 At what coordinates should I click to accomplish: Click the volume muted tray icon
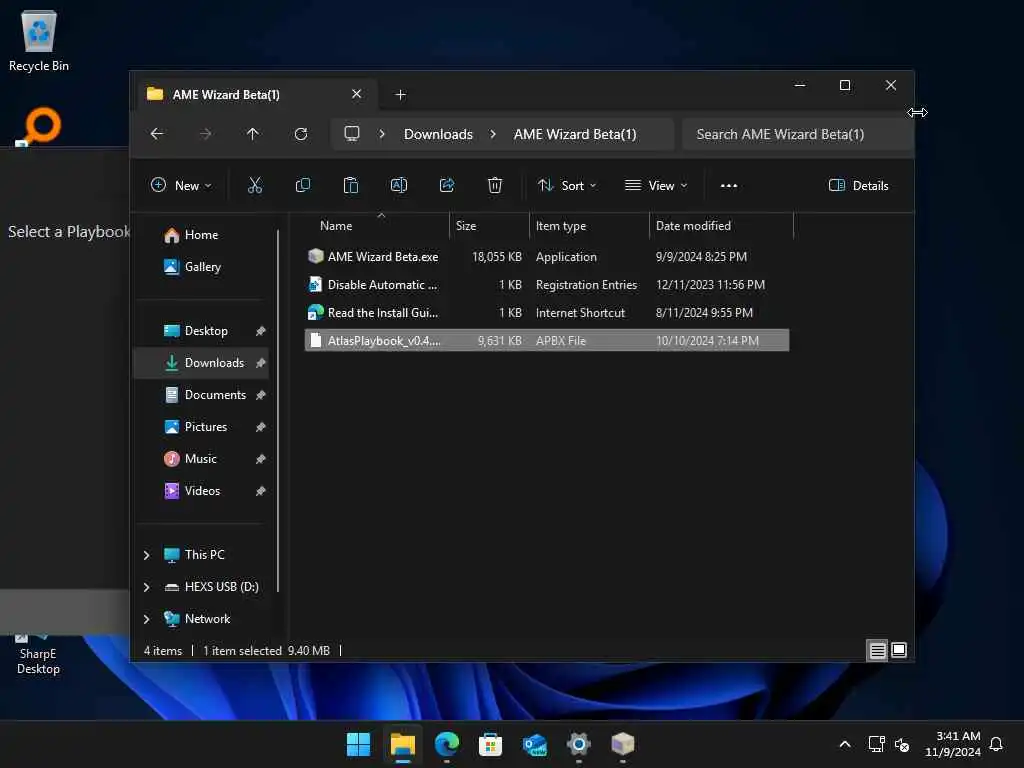(x=902, y=744)
